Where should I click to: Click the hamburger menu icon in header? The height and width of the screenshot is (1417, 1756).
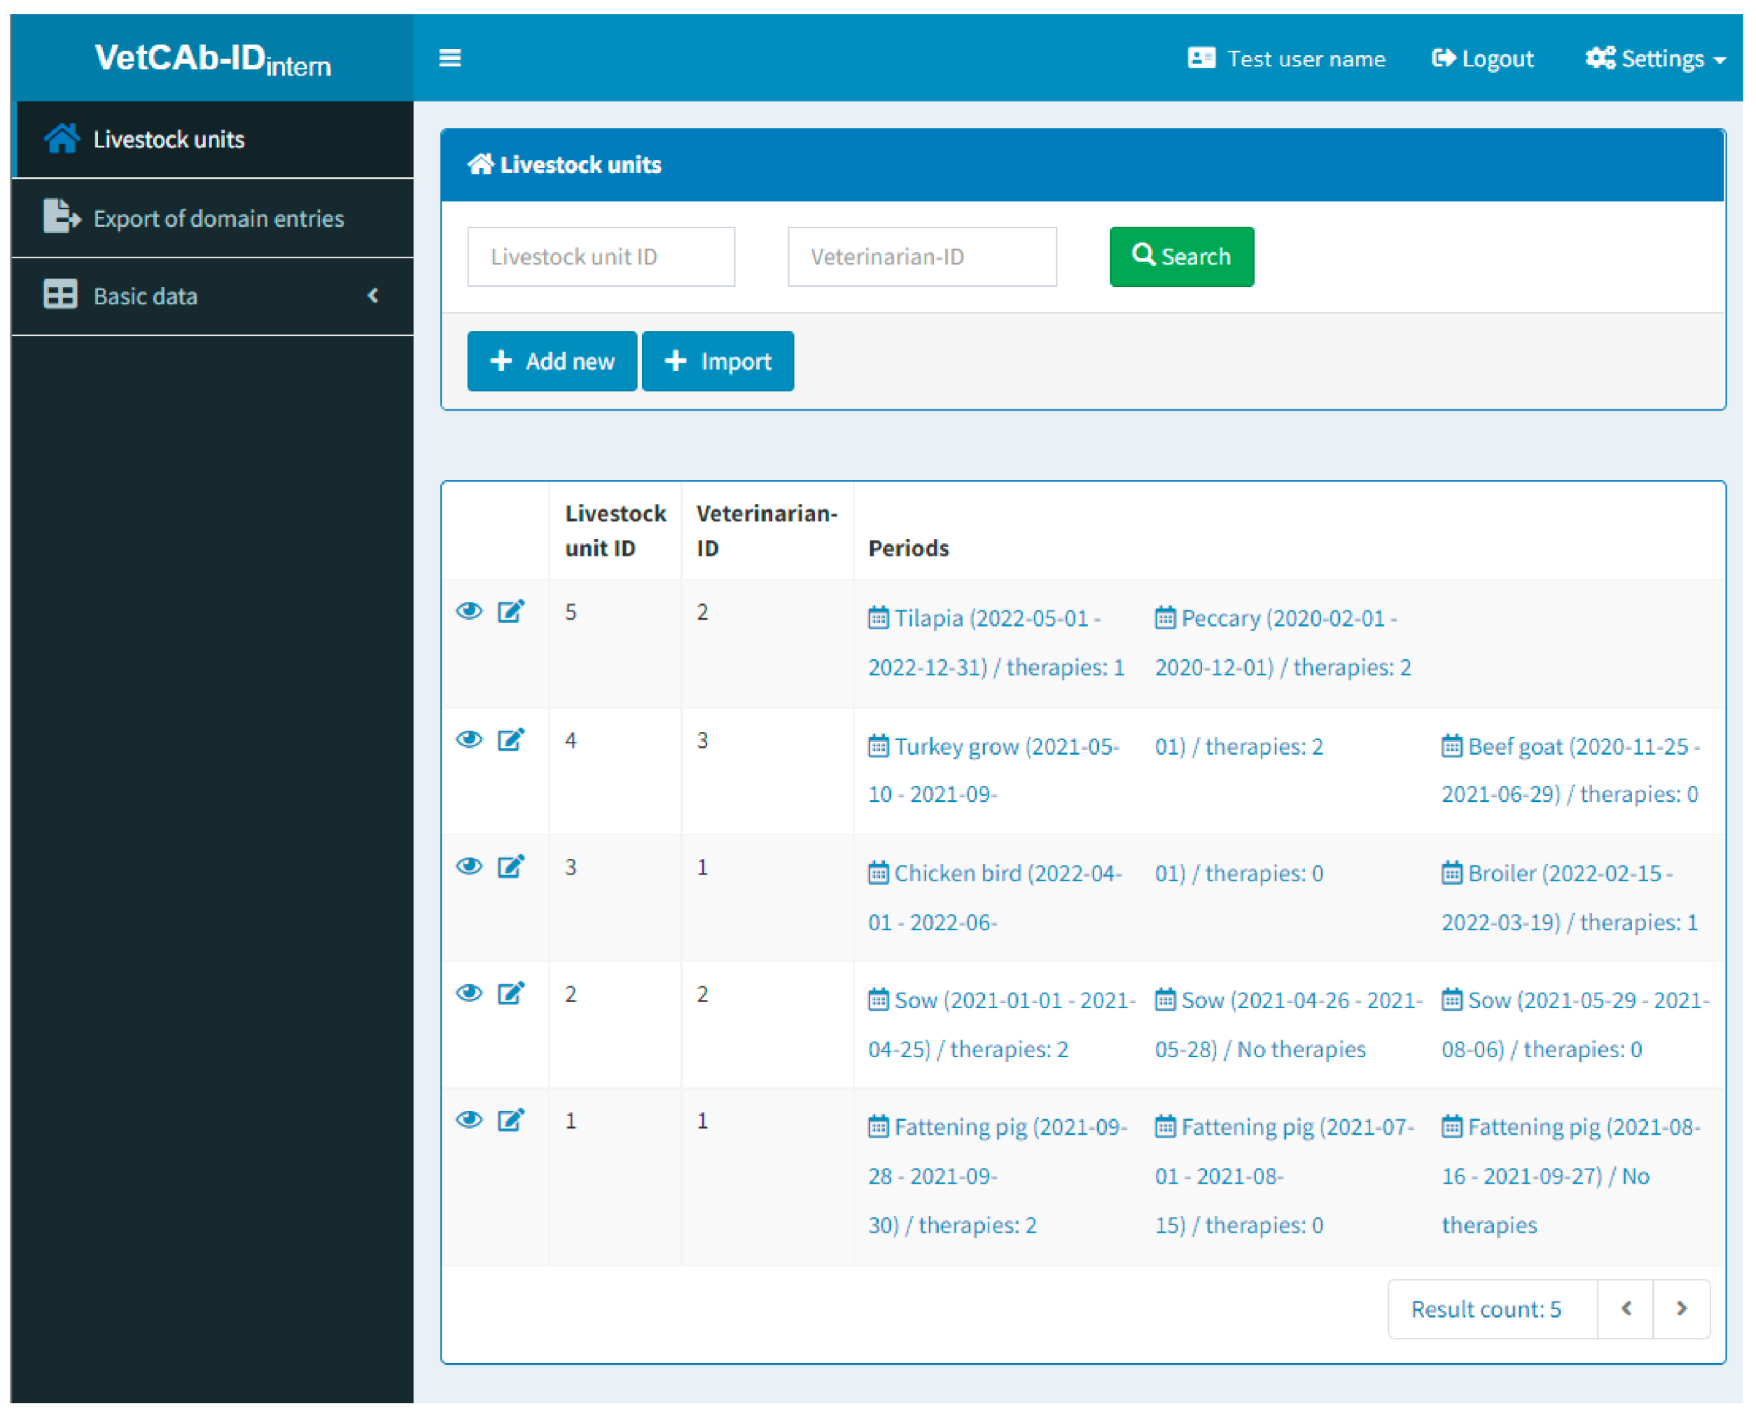coord(450,58)
